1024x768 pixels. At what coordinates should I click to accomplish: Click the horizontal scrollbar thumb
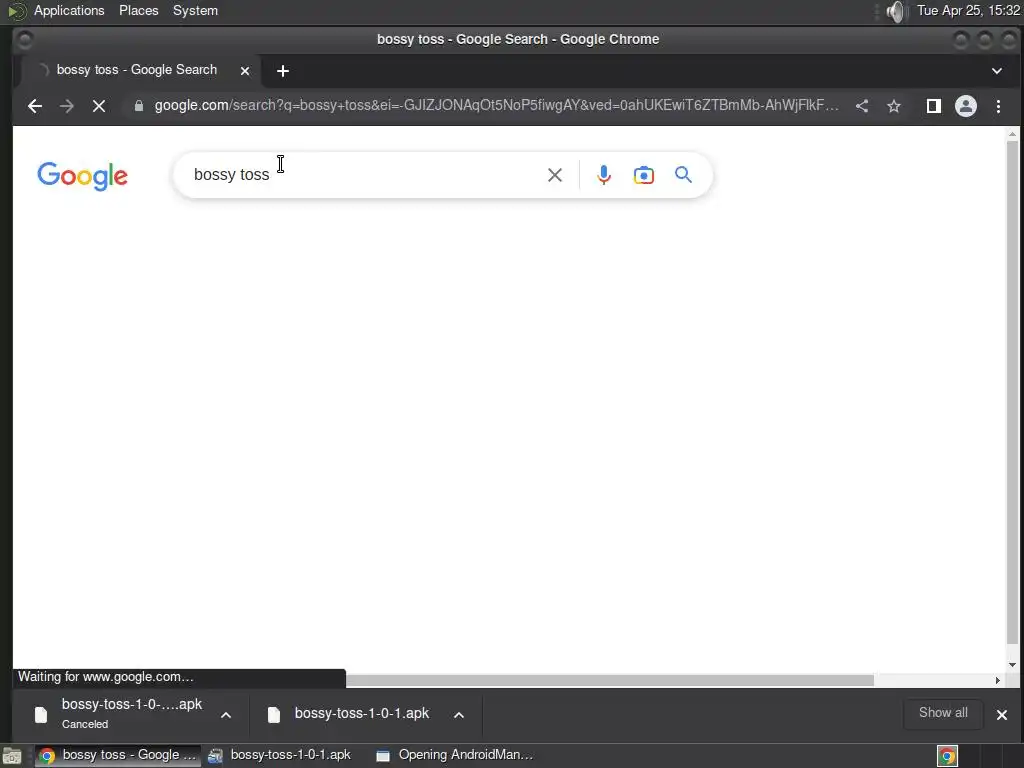[x=609, y=680]
